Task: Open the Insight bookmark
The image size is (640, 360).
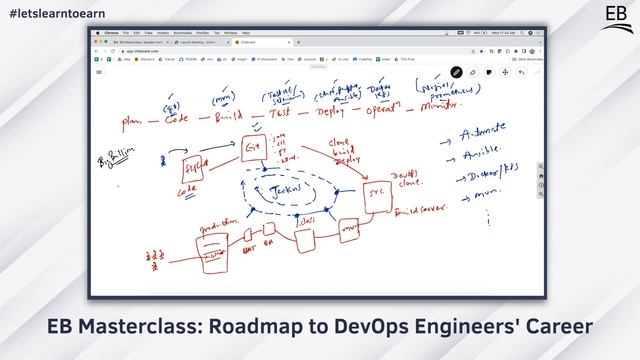Action: click(239, 59)
